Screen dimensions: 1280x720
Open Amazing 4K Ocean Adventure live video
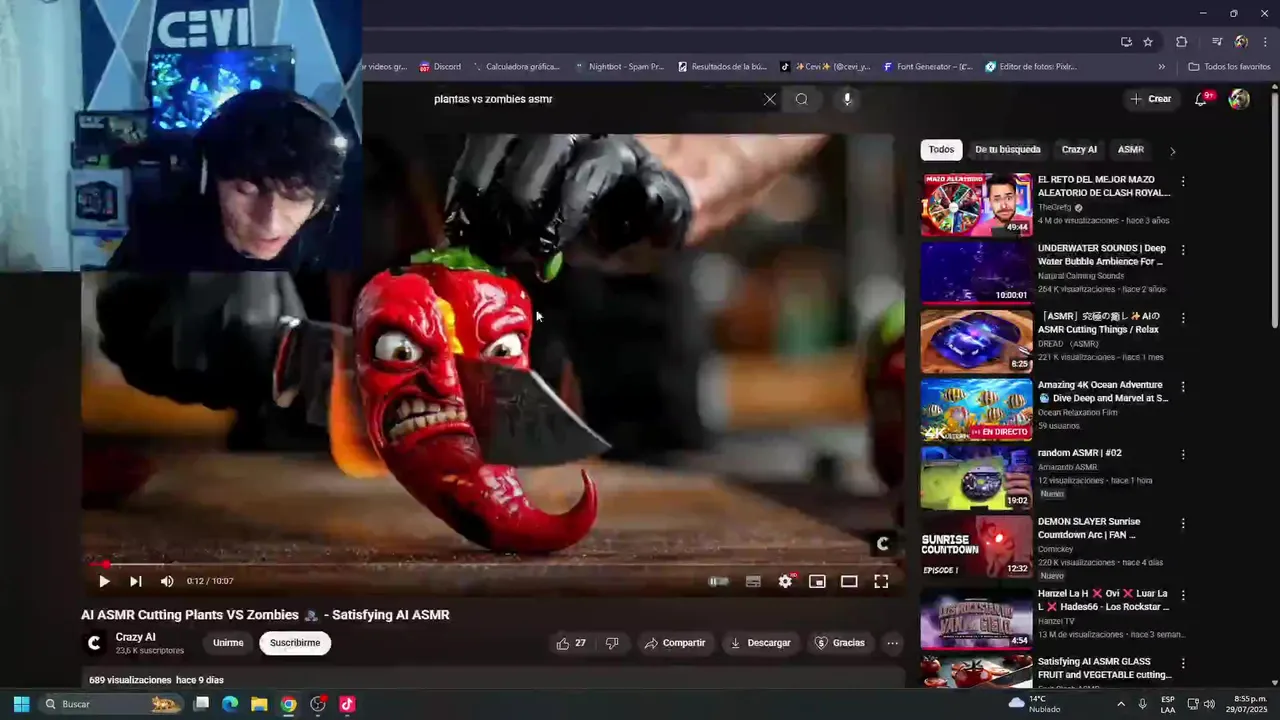[976, 410]
